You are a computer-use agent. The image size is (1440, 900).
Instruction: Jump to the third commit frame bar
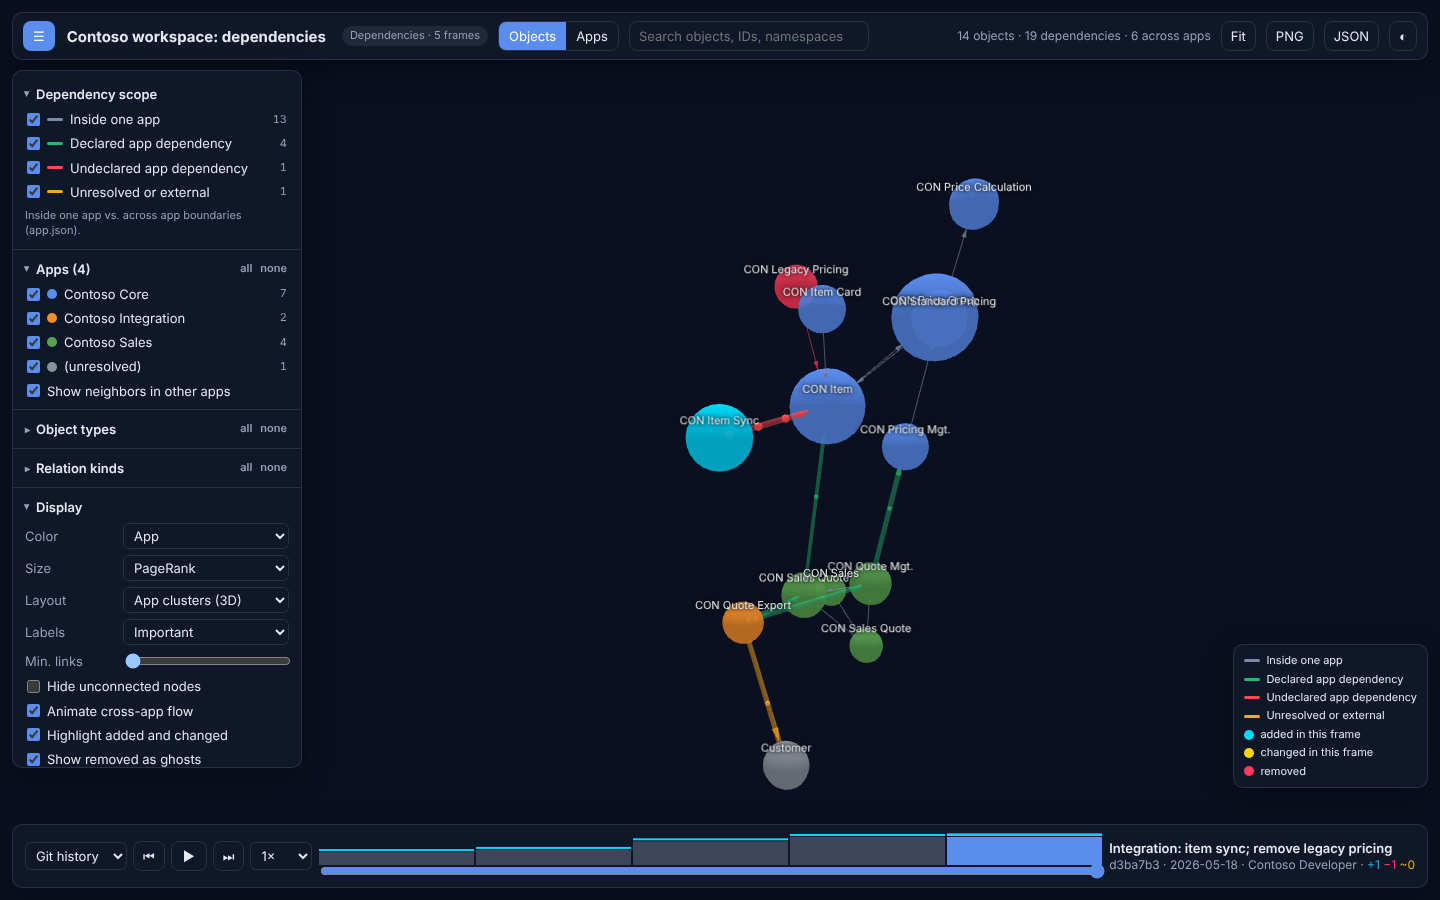[x=710, y=852]
